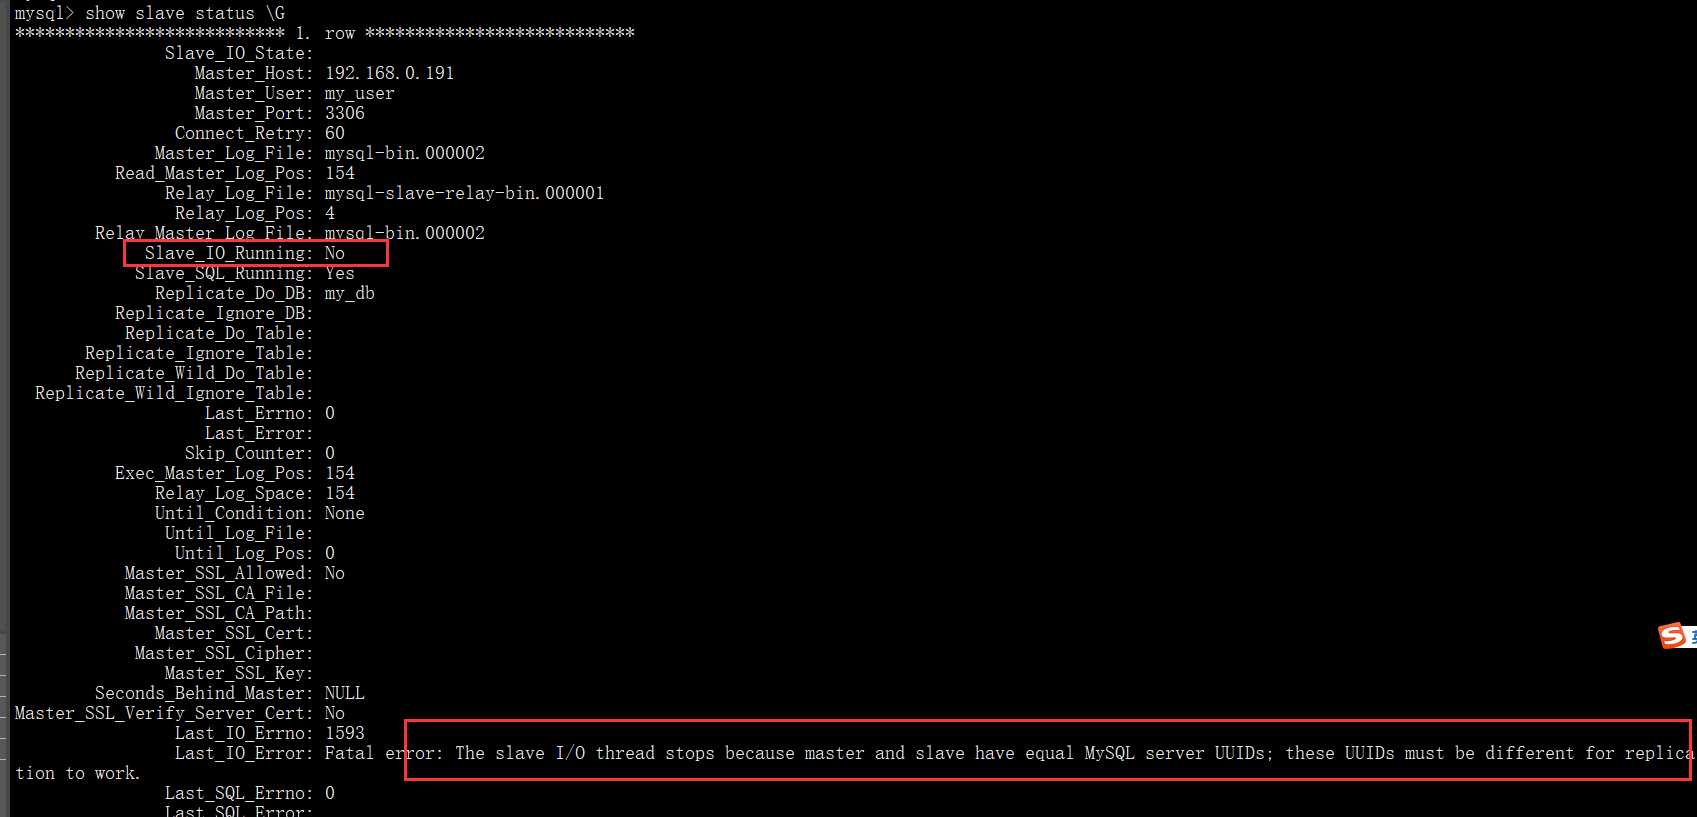Click the Relay_Log_Pos value 4
Viewport: 1697px width, 817px height.
[330, 213]
